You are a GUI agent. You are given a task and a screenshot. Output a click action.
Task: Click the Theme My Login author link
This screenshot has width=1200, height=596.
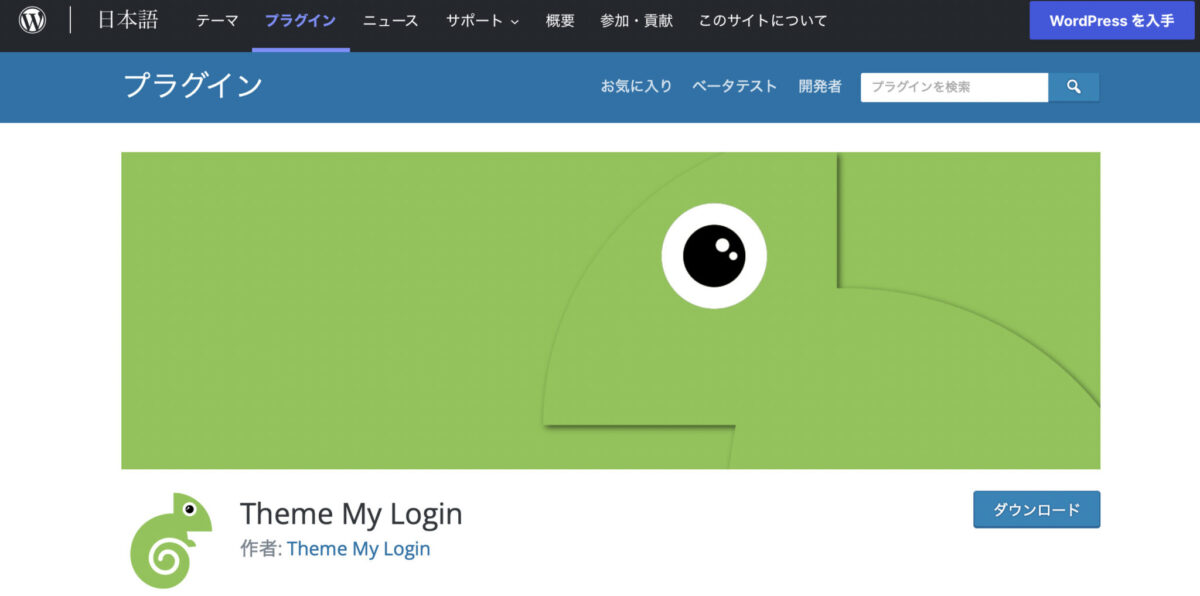(358, 549)
